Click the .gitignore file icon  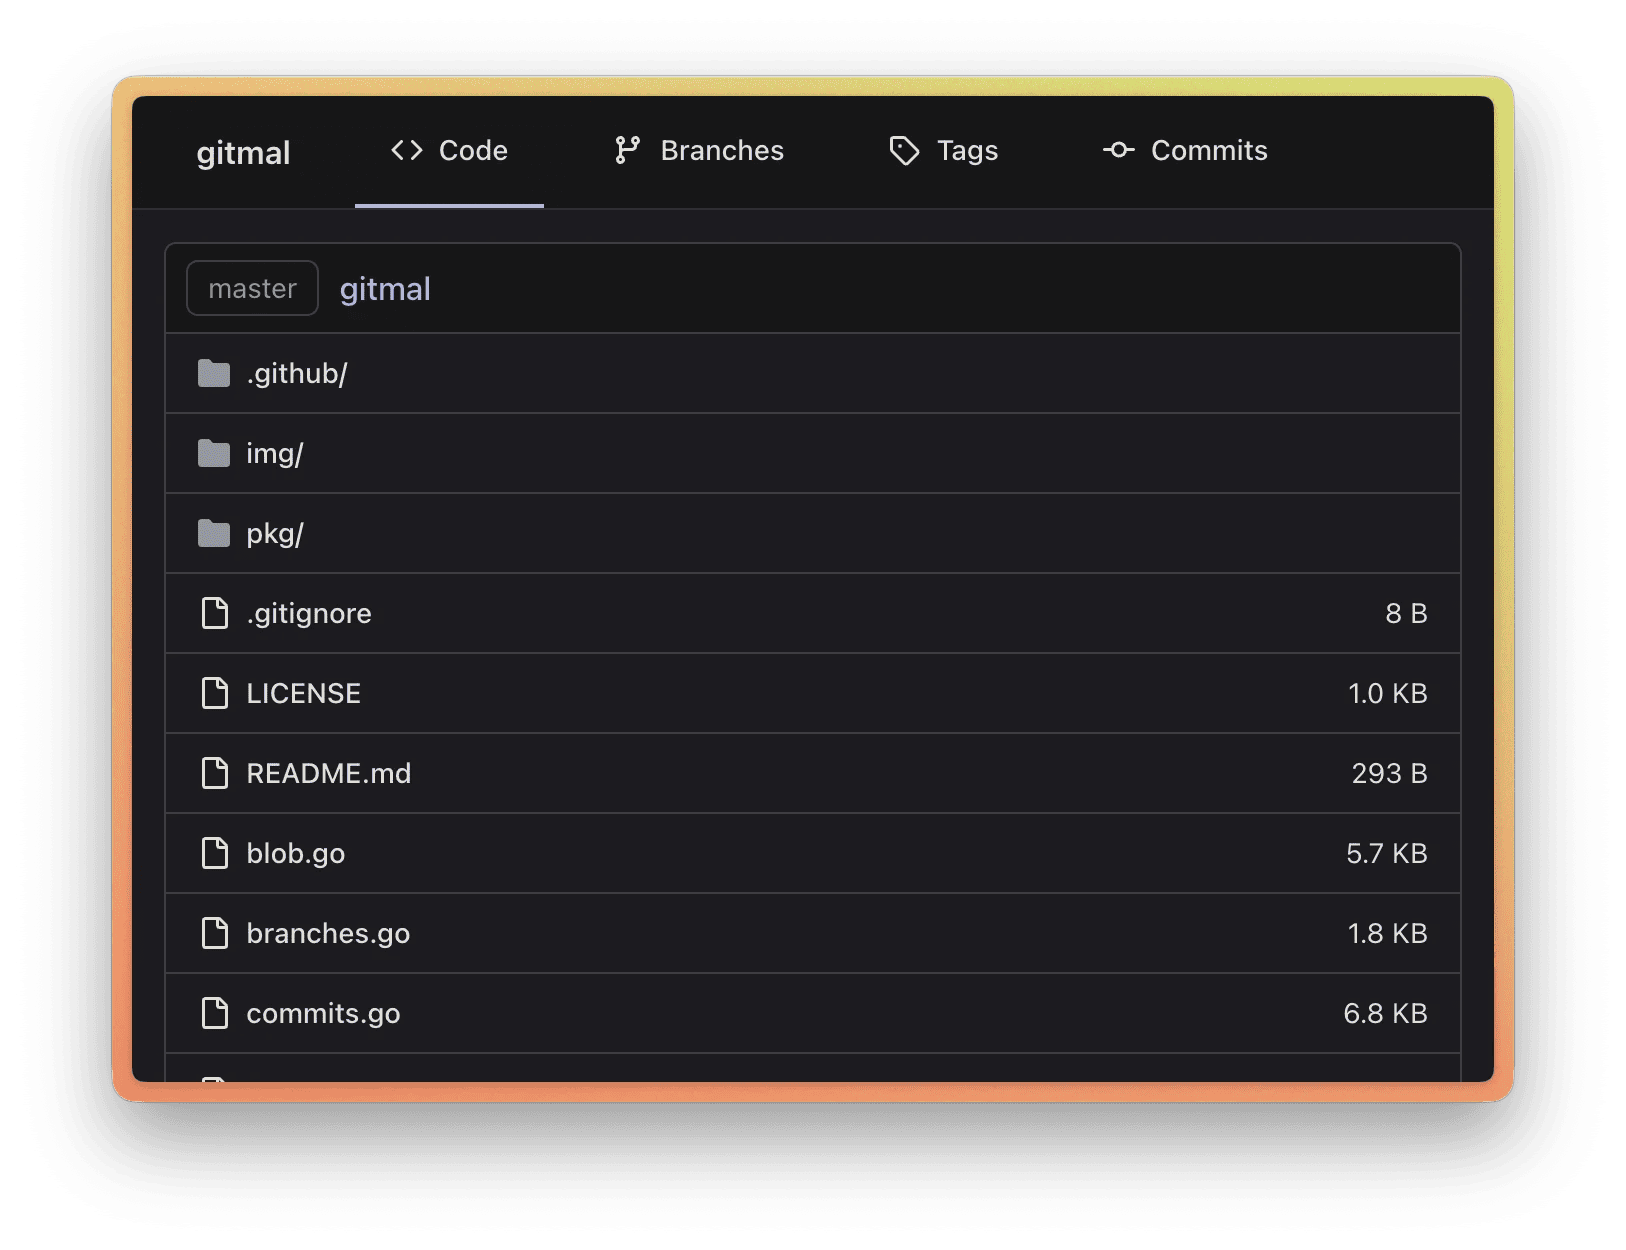tap(215, 613)
